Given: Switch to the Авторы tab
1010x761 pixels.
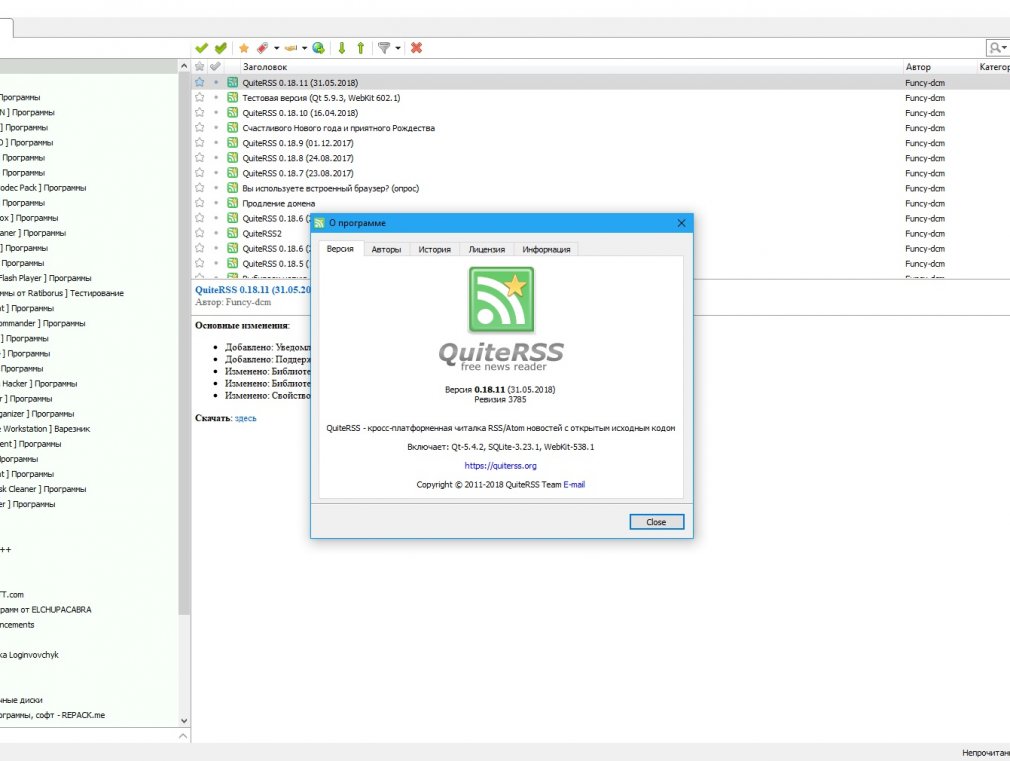Looking at the screenshot, I should (x=386, y=249).
